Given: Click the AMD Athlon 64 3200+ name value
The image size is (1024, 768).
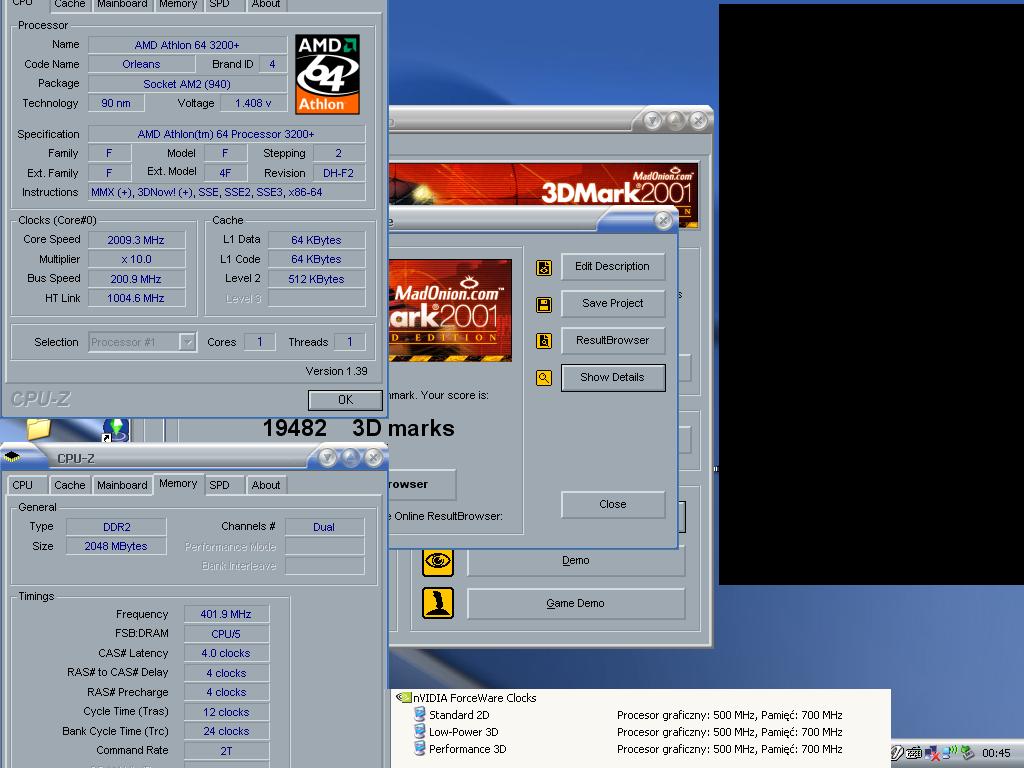Looking at the screenshot, I should (187, 45).
